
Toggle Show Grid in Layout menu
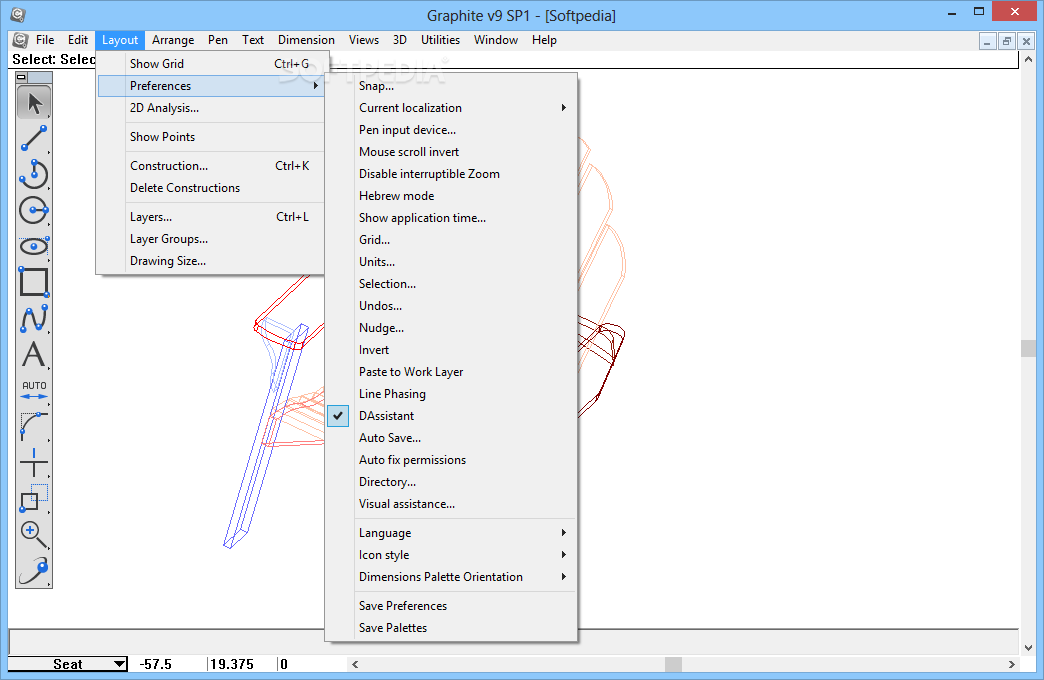click(210, 64)
